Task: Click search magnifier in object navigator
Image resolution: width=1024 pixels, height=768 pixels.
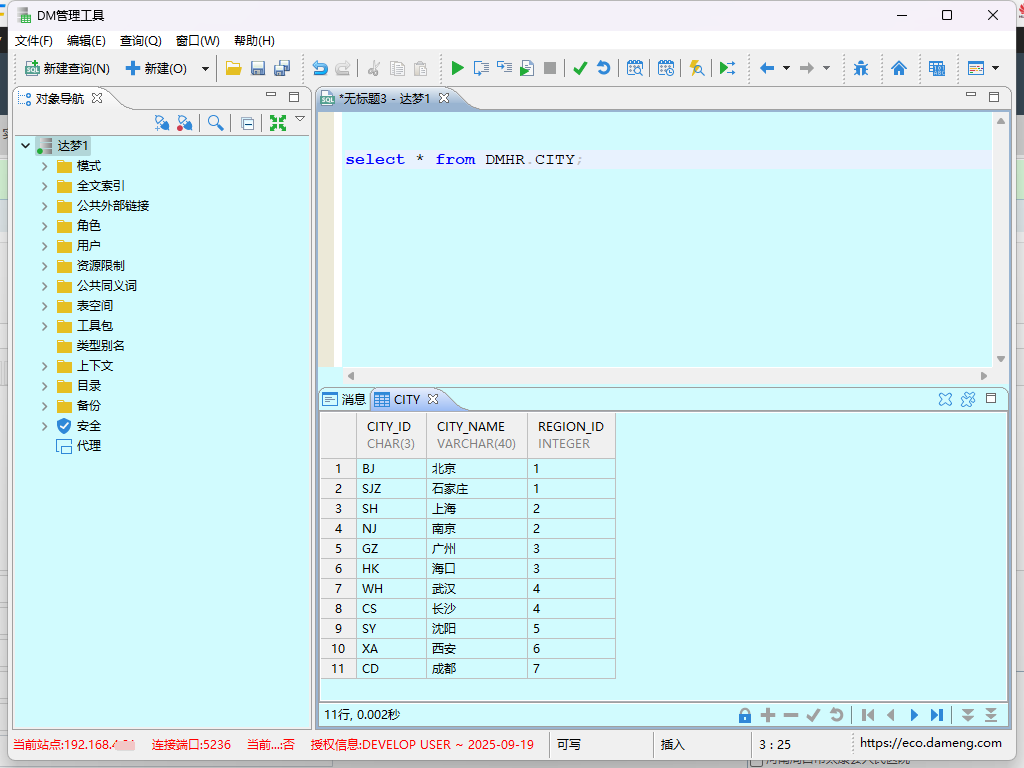Action: coord(215,123)
